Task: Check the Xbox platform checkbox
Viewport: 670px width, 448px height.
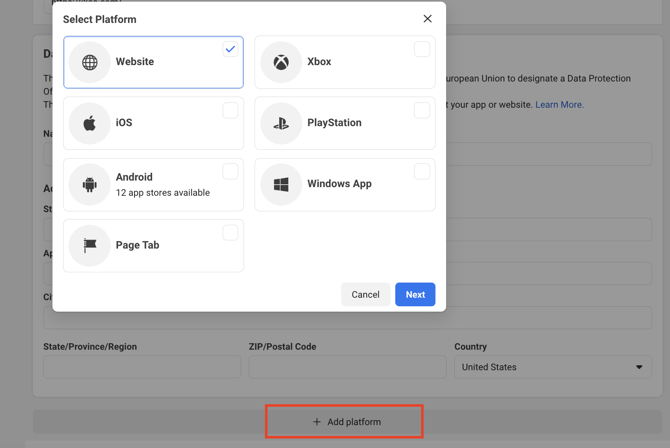Action: coord(422,49)
